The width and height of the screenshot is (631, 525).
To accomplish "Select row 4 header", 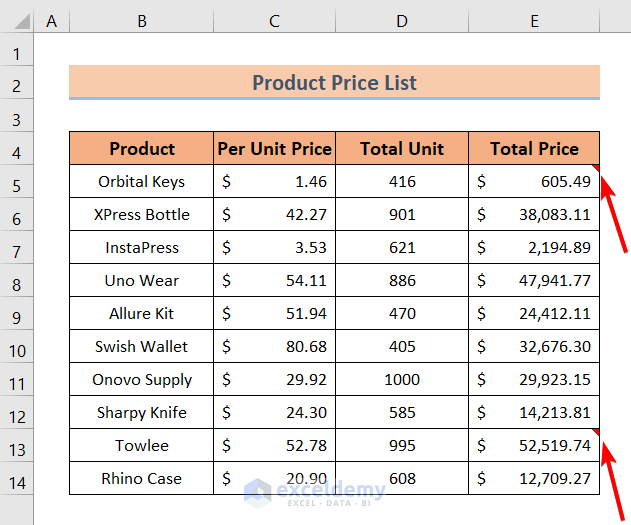I will point(17,149).
